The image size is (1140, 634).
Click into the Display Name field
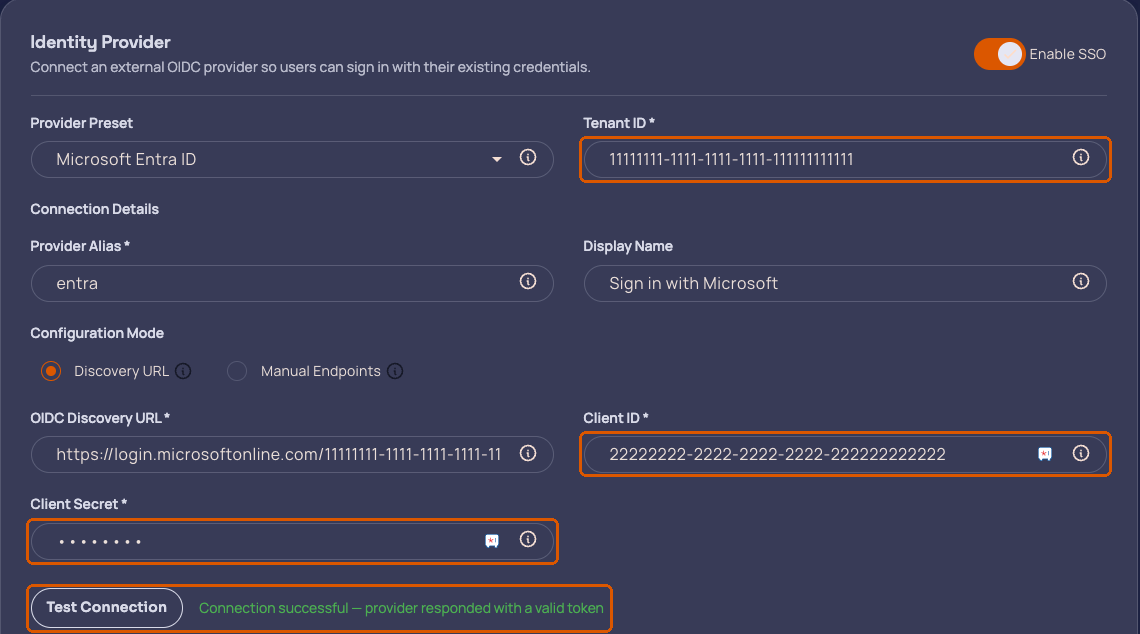(845, 284)
